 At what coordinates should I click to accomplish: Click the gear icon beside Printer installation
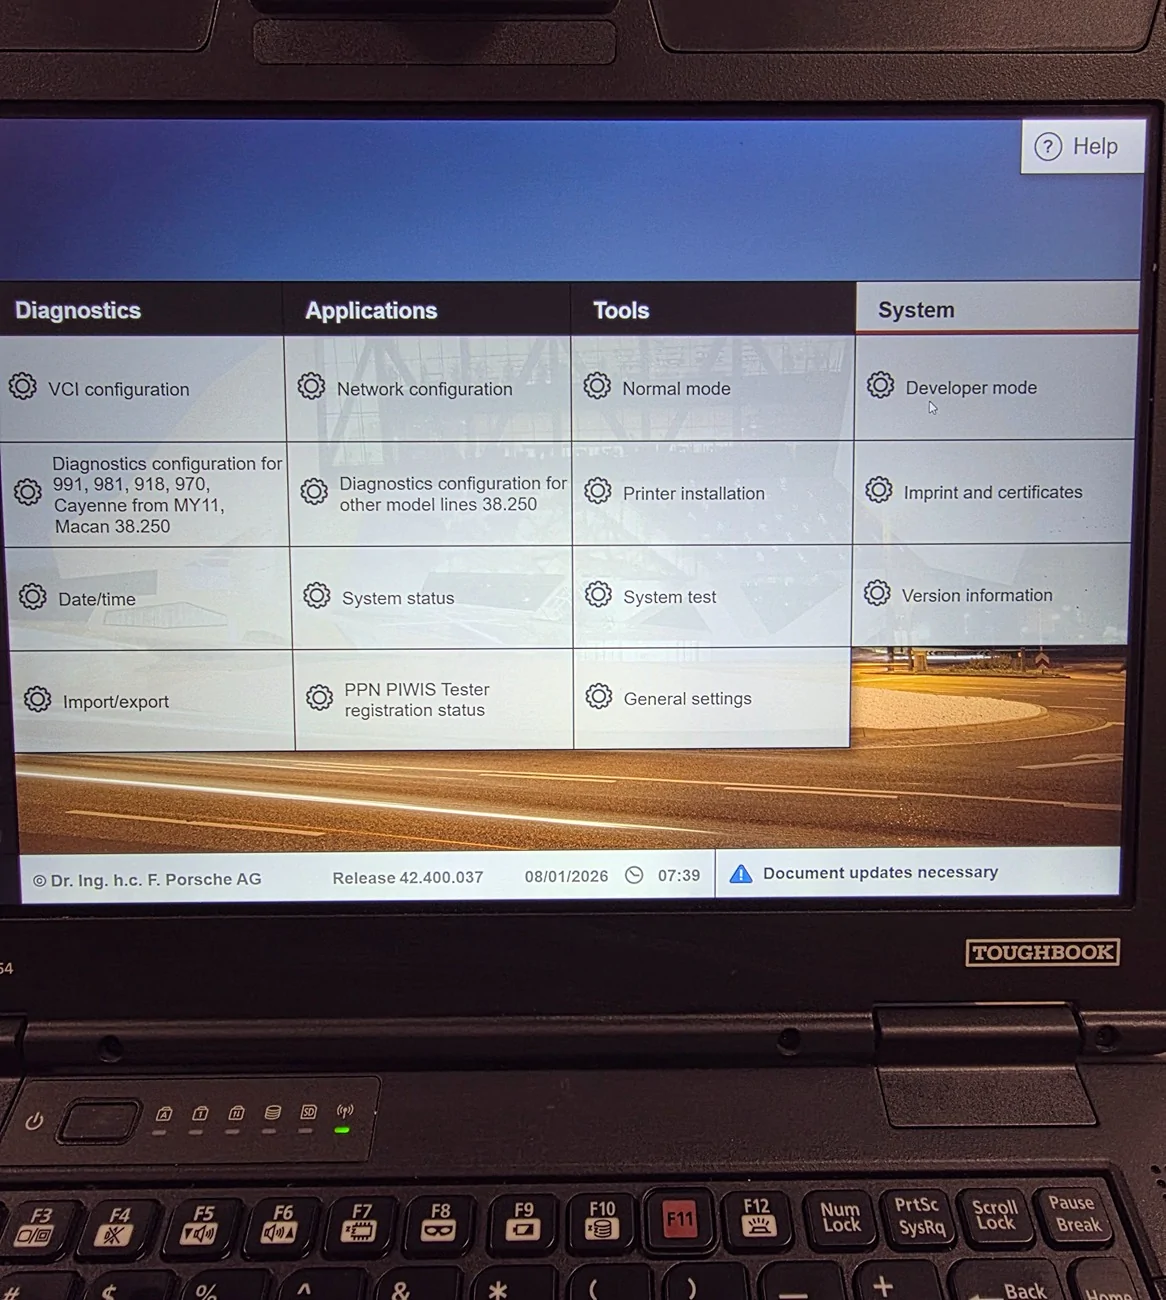598,491
